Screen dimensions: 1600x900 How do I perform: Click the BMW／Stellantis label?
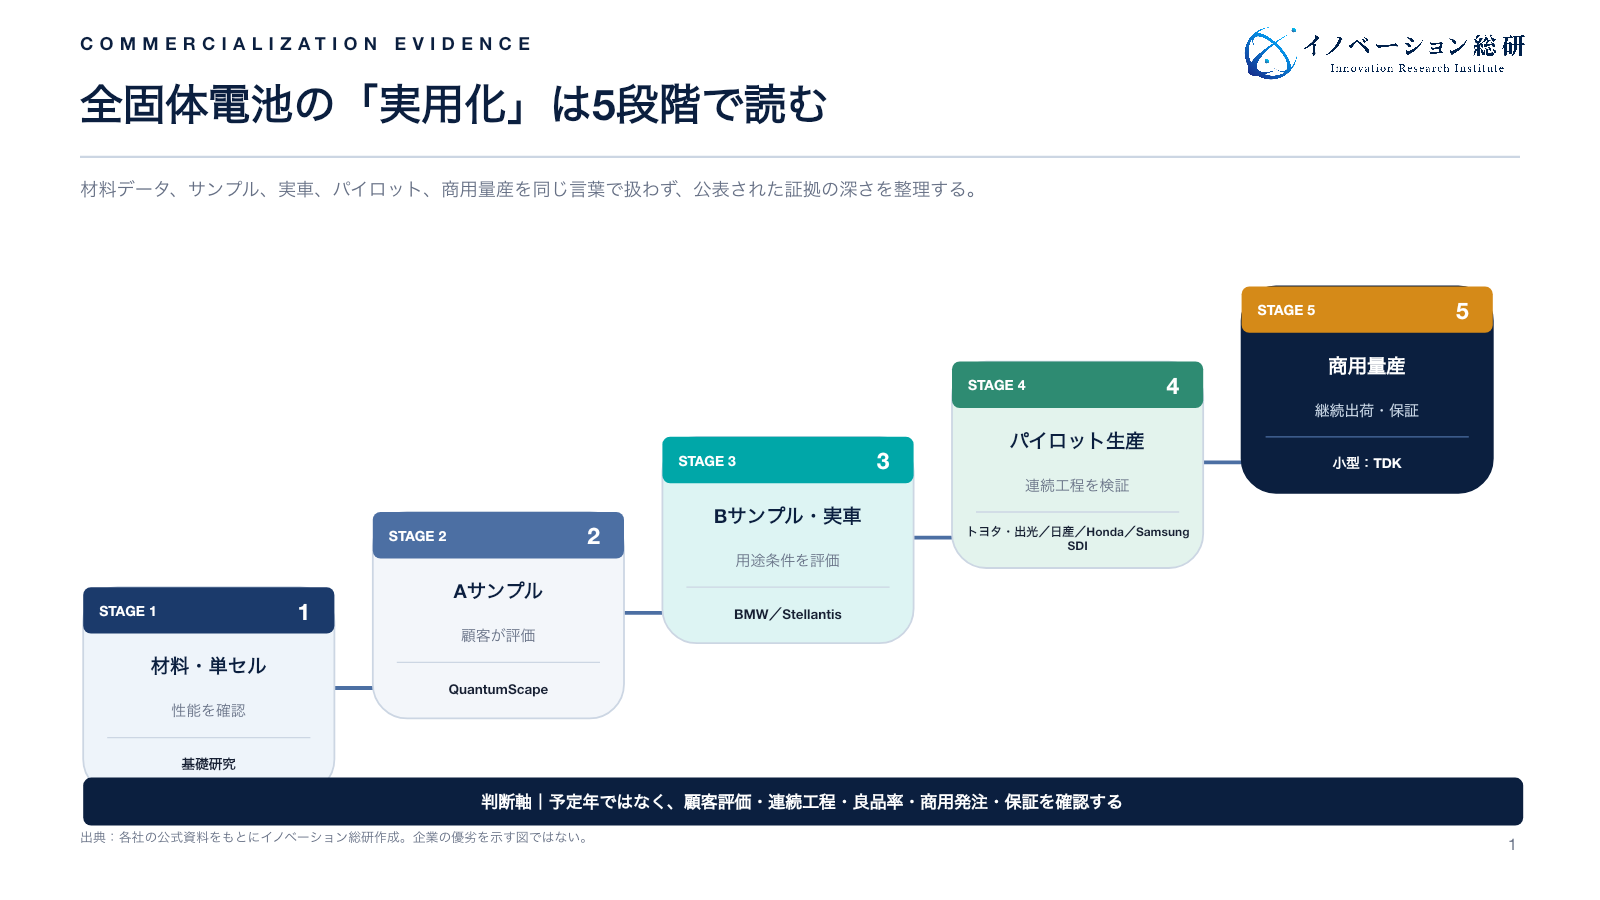tap(788, 614)
